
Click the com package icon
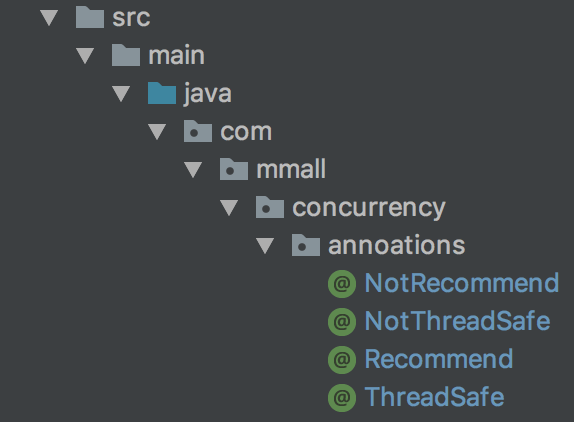(x=198, y=131)
